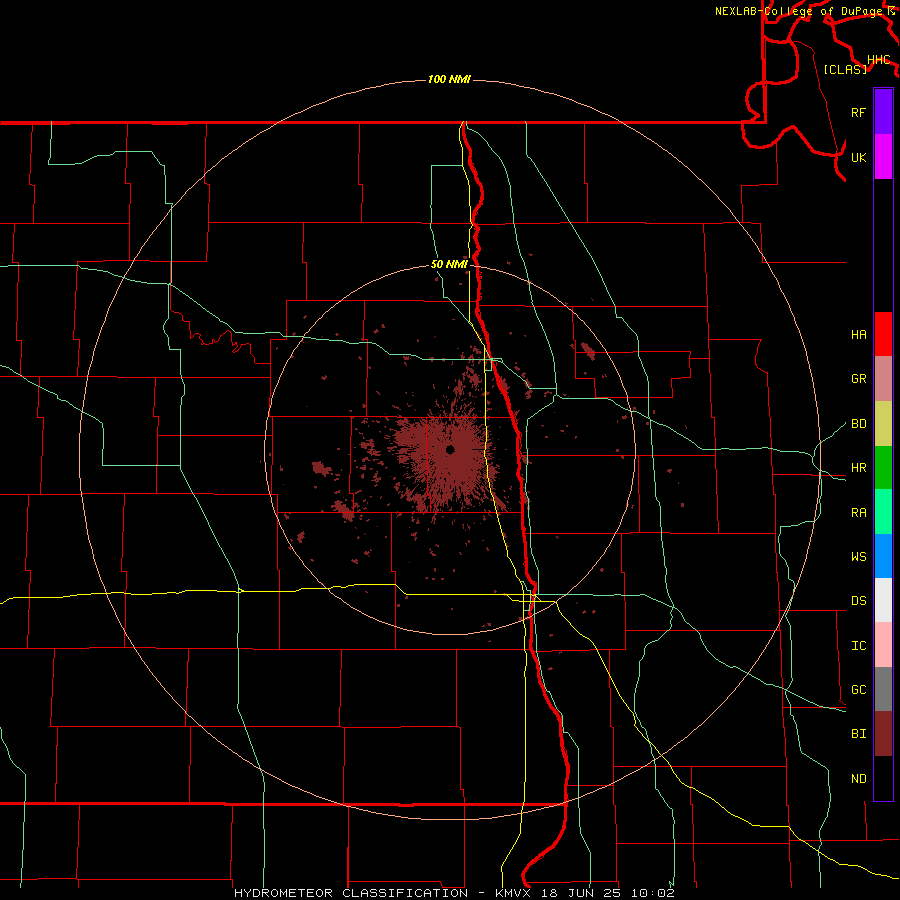Image resolution: width=900 pixels, height=900 pixels.
Task: Click the HHC product label
Action: [879, 60]
